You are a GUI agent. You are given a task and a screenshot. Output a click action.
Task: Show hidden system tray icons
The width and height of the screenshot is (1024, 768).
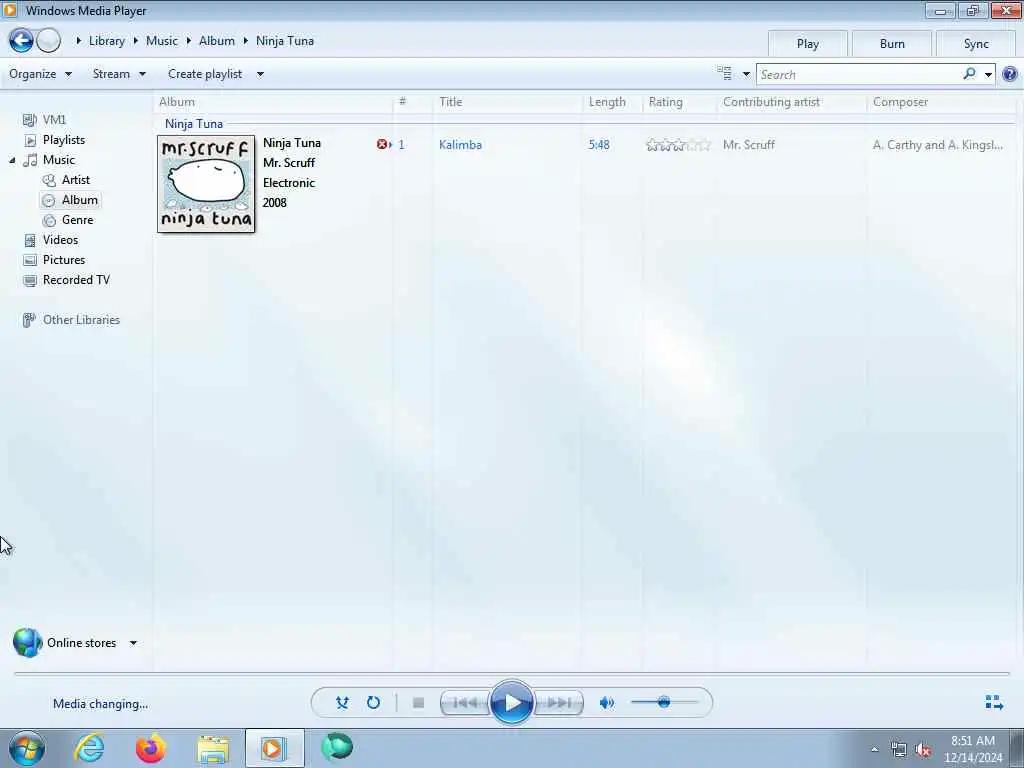[874, 749]
